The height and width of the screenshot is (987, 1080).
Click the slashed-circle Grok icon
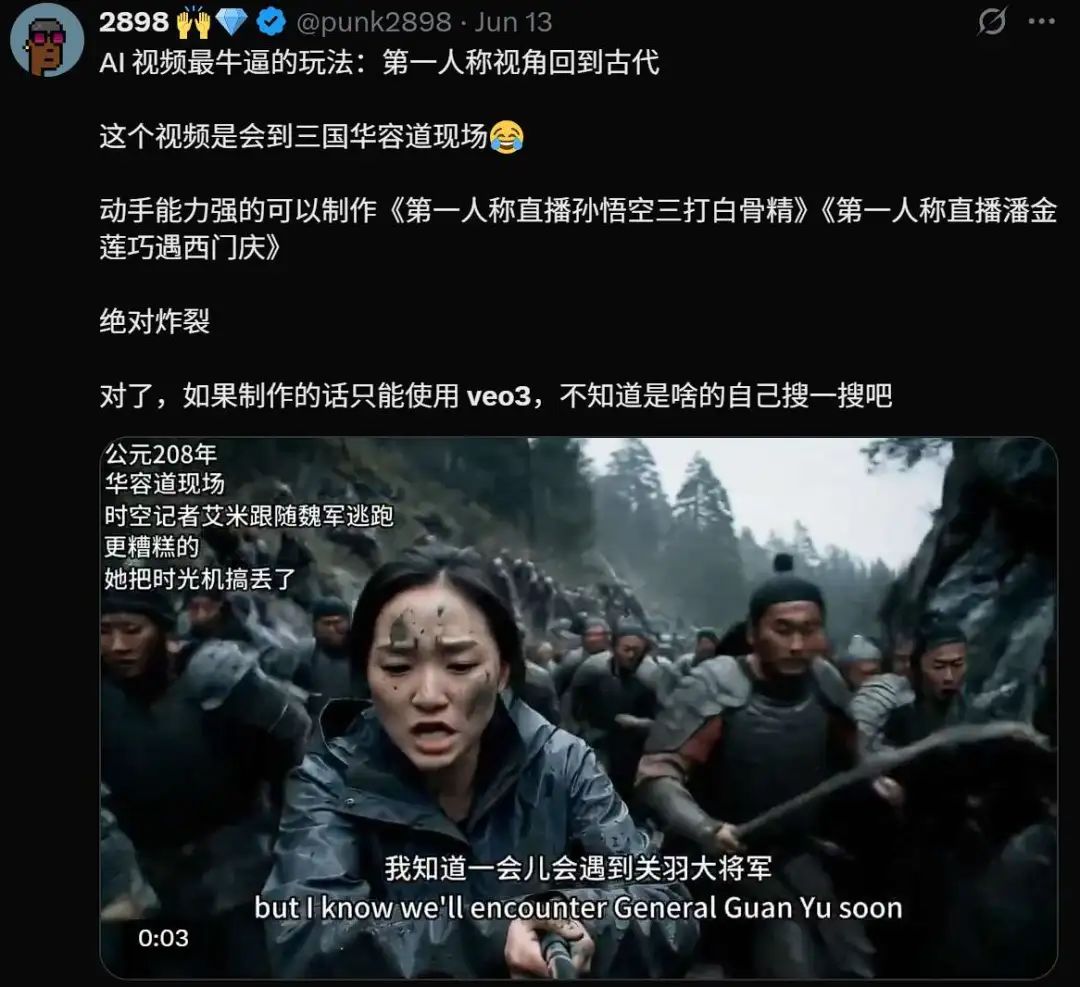coord(992,21)
